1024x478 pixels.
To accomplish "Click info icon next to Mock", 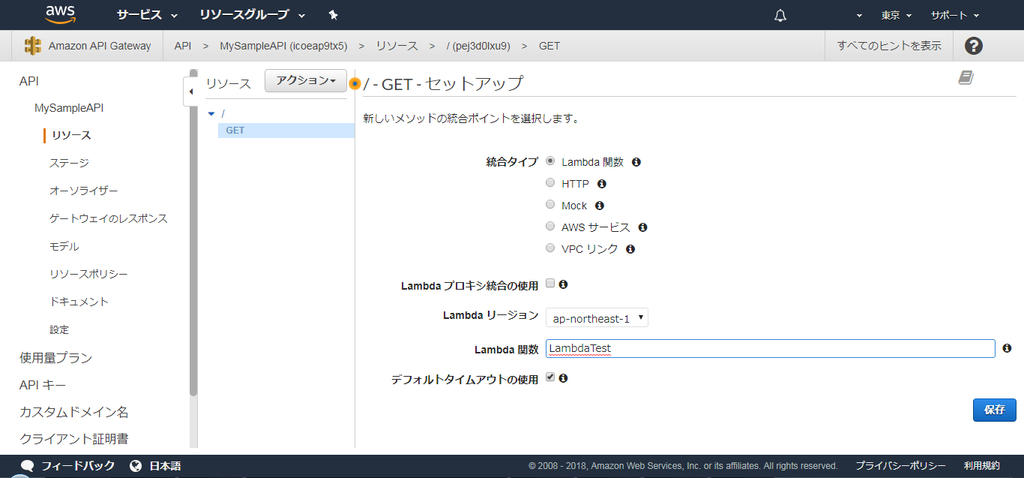I will click(x=600, y=206).
